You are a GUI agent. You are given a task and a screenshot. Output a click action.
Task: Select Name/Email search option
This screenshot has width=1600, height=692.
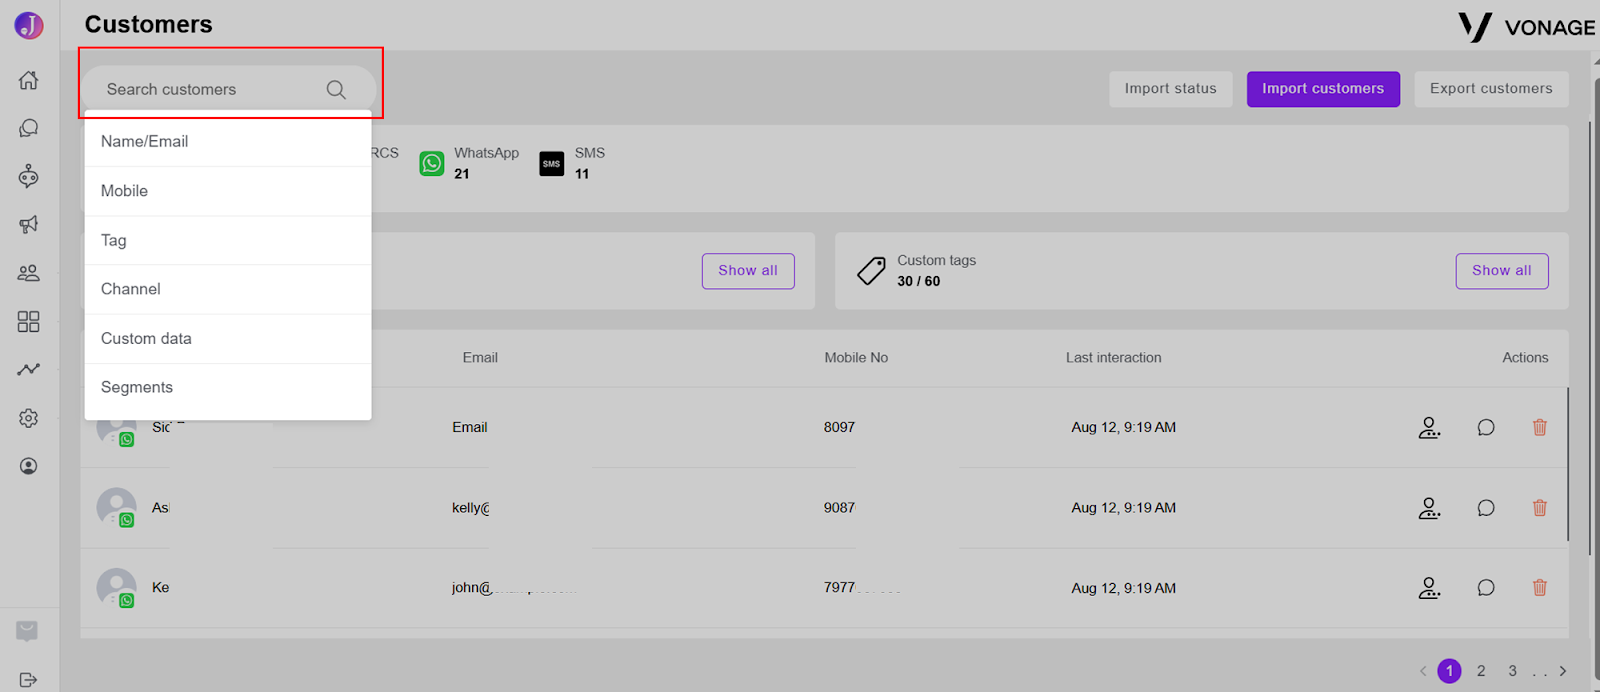[228, 142]
